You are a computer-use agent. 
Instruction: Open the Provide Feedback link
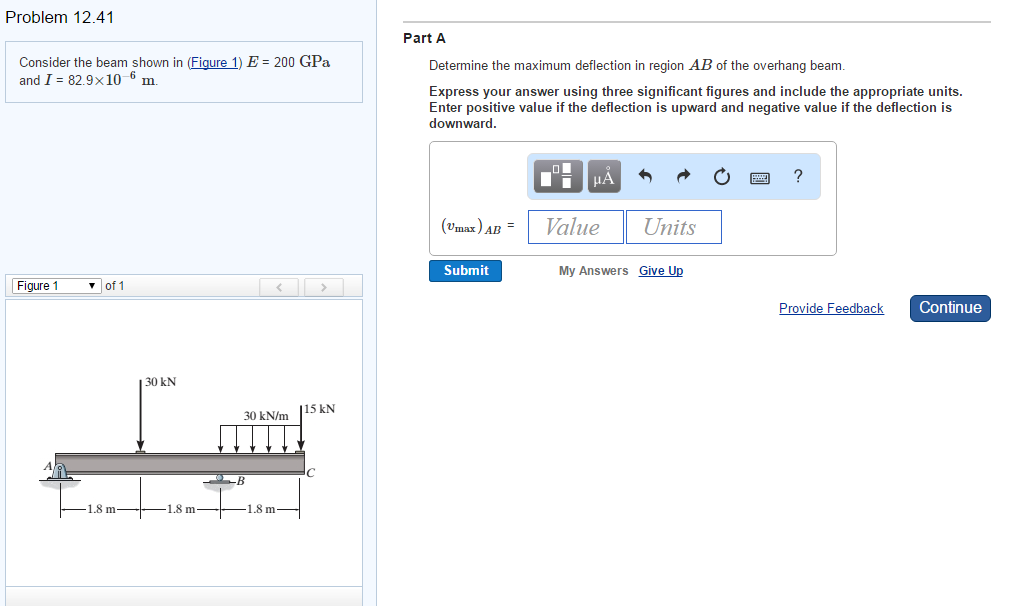tap(831, 308)
